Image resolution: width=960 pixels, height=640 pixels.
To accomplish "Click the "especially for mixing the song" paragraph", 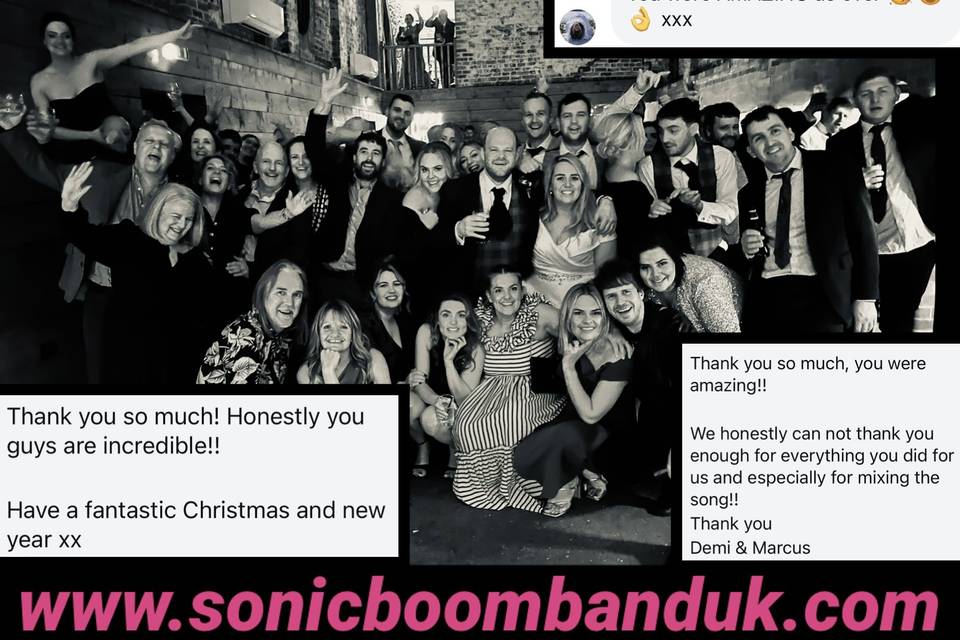I will tap(822, 466).
